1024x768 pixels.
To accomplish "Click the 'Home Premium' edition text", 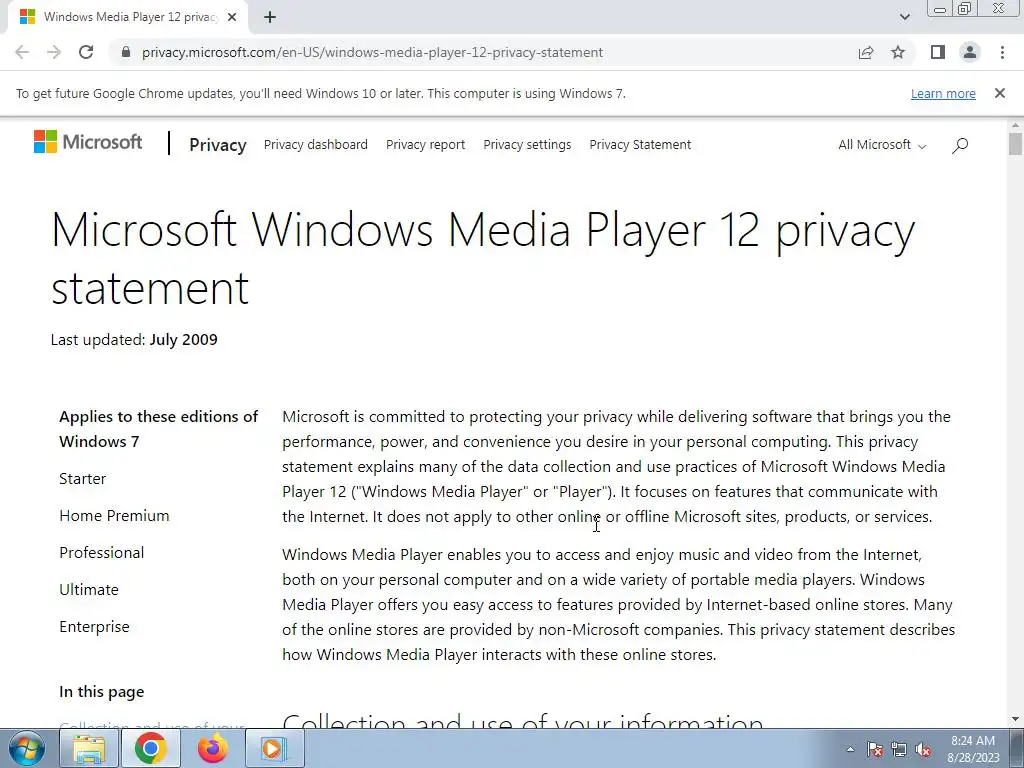I will tap(114, 516).
